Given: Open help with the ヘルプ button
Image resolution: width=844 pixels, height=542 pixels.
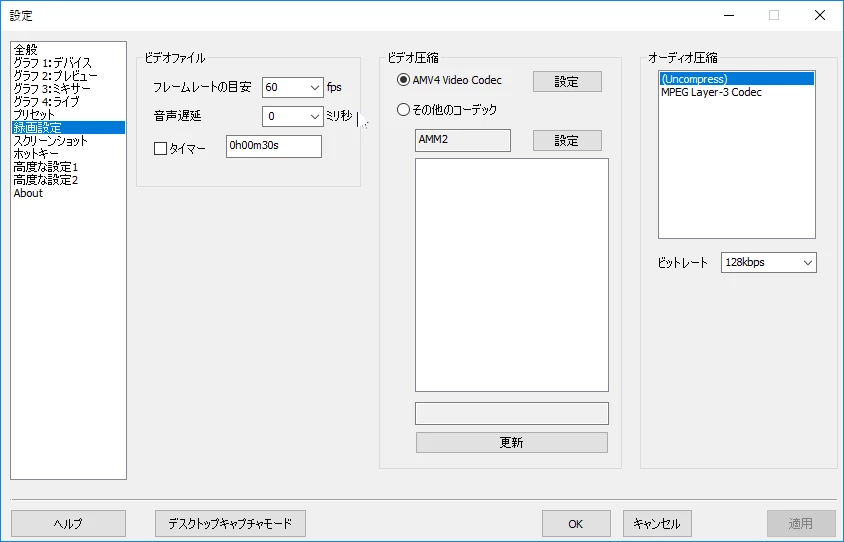Looking at the screenshot, I should [68, 524].
